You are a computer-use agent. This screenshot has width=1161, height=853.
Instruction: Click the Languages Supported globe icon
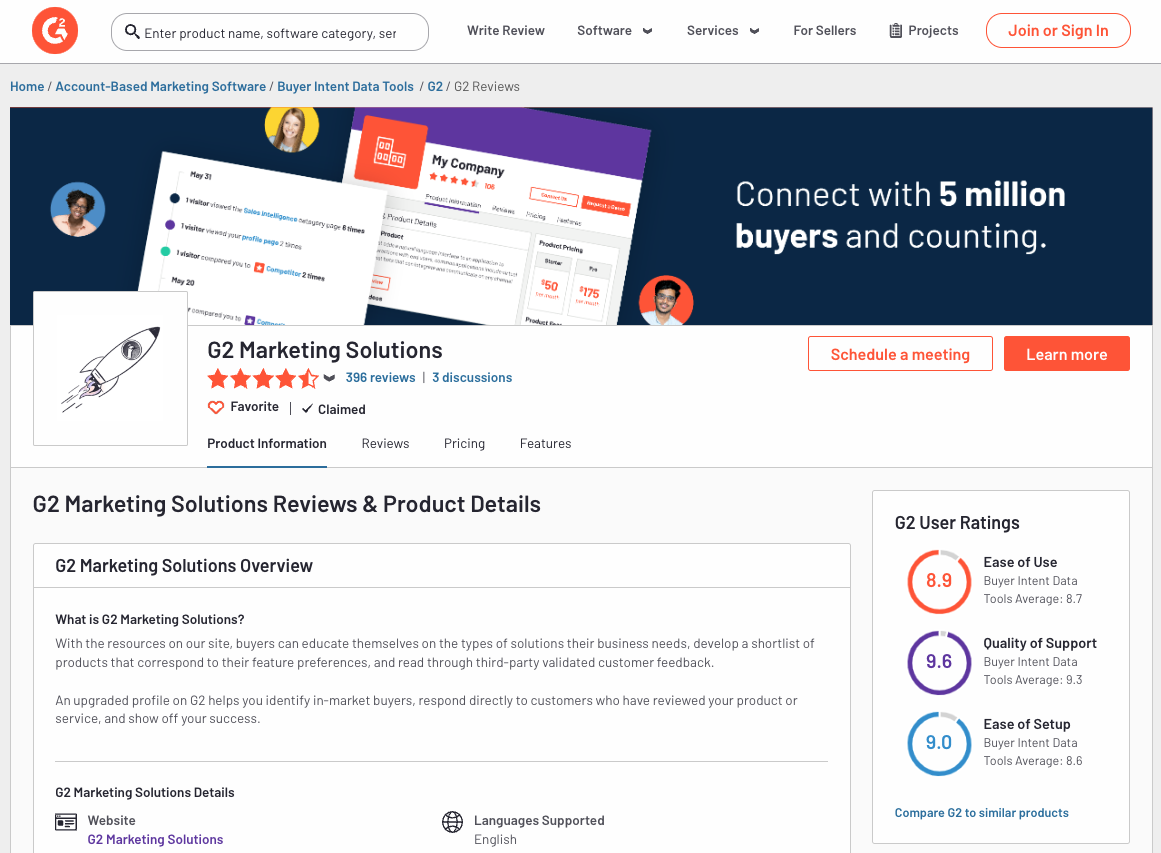click(x=452, y=822)
